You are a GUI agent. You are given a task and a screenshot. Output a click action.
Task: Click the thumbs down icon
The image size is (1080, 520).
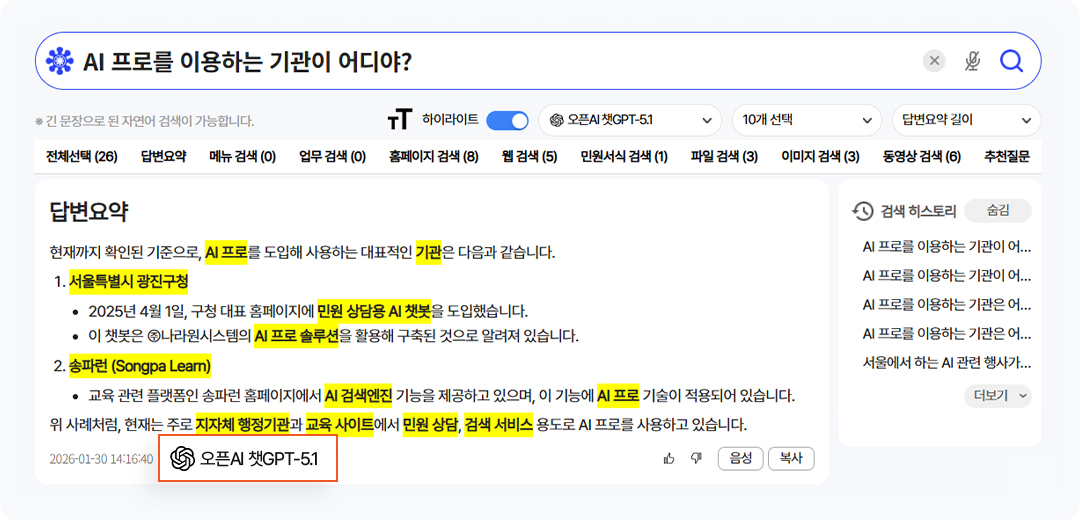[x=696, y=459]
